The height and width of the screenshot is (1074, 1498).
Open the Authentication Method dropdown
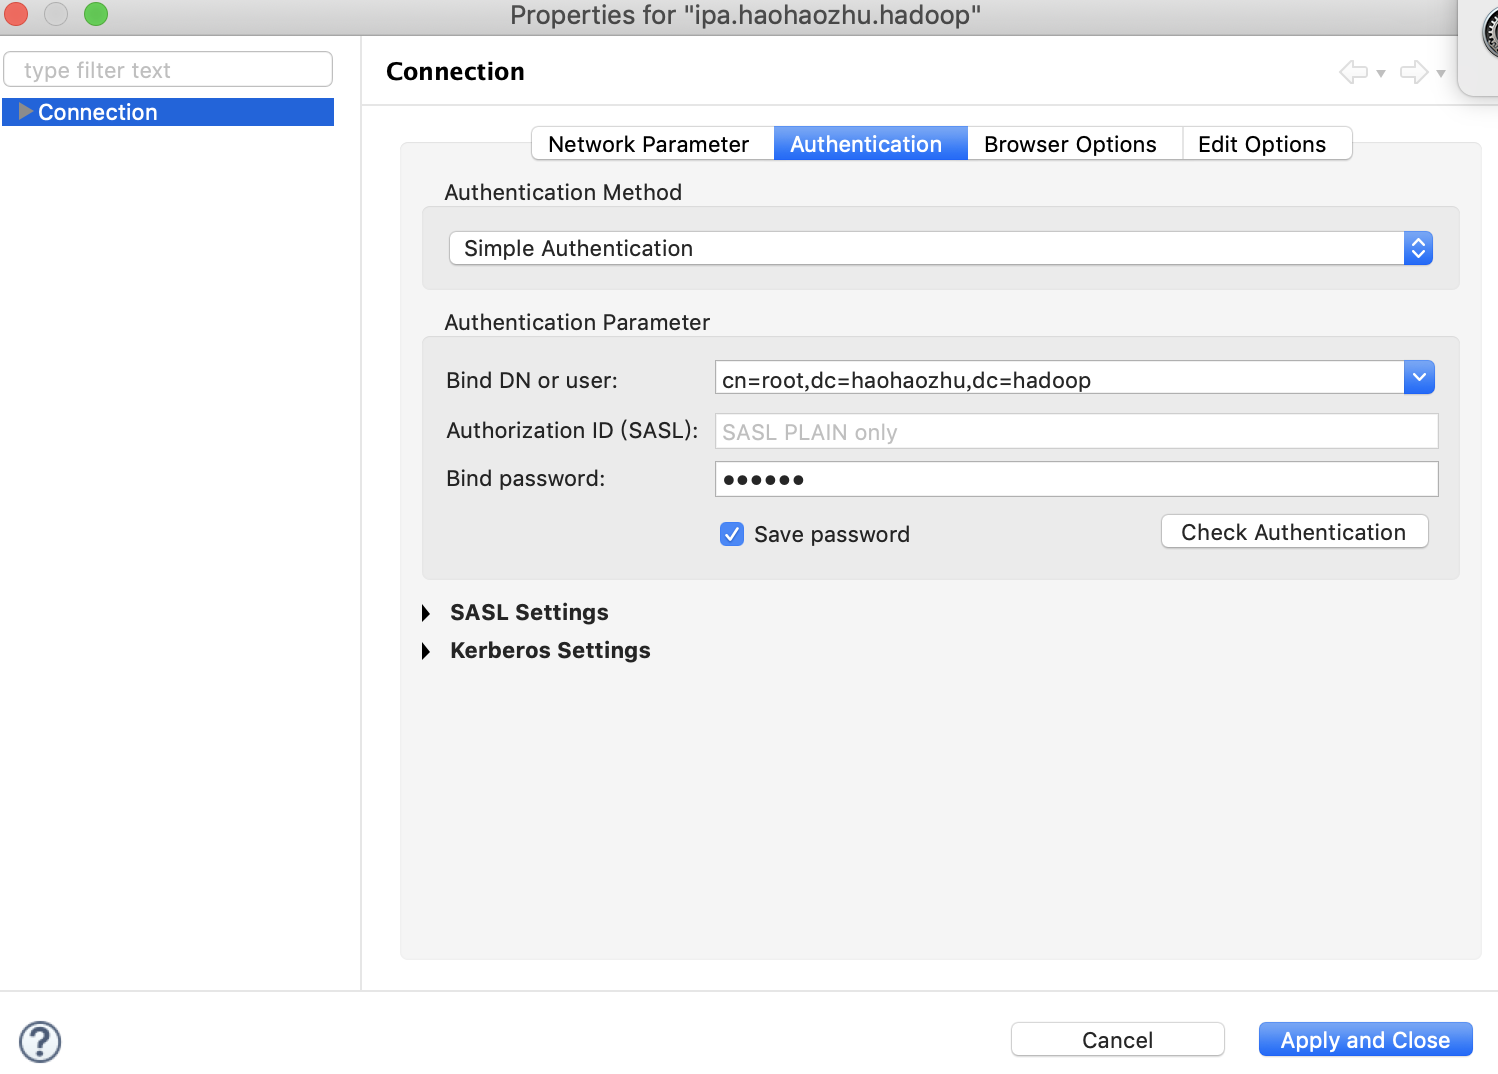[x=1418, y=248]
